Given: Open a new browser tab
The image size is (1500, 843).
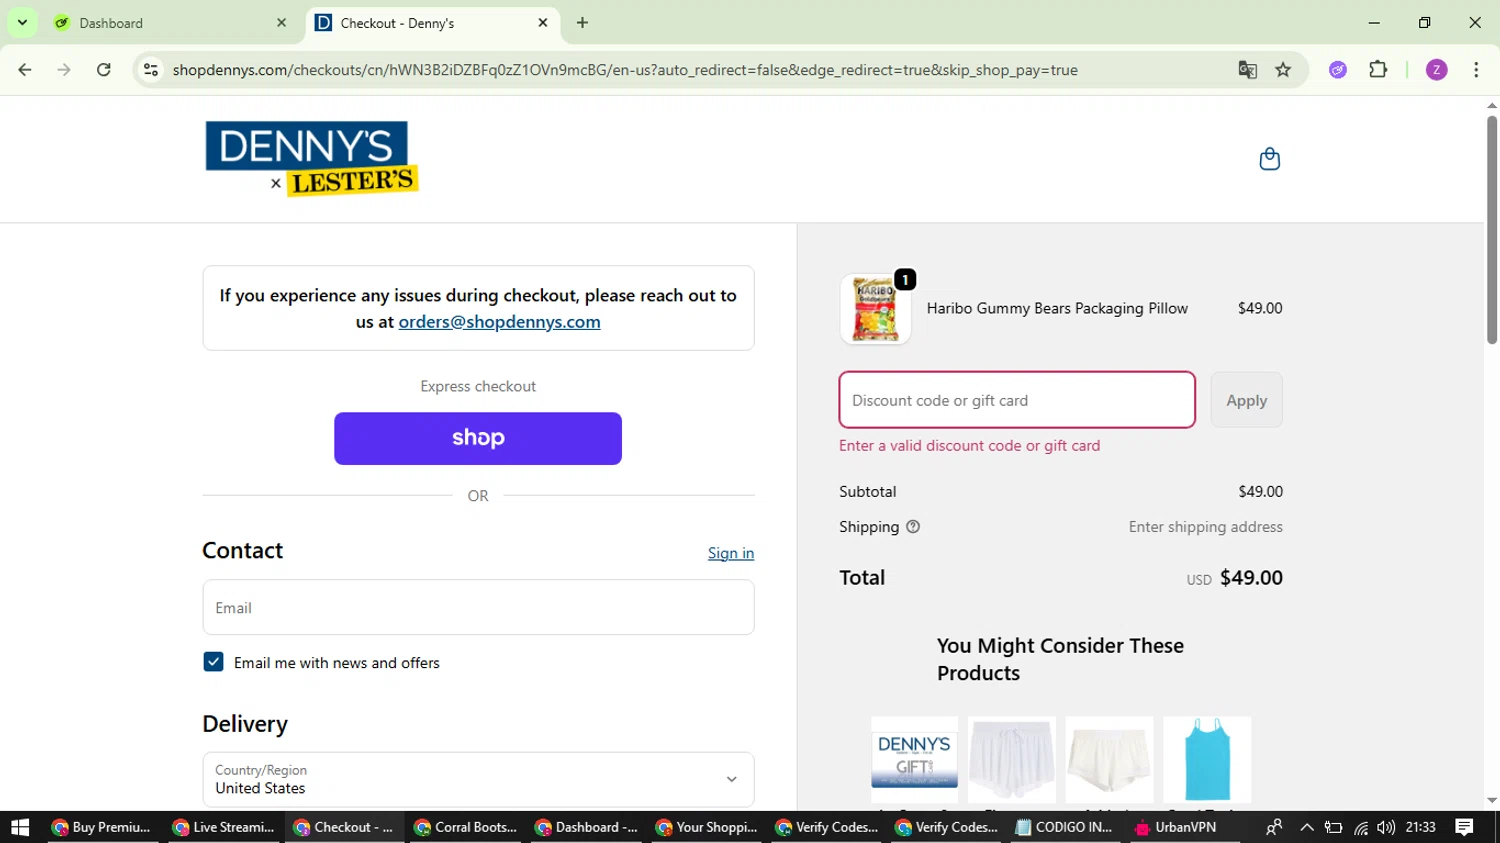Looking at the screenshot, I should (x=582, y=23).
